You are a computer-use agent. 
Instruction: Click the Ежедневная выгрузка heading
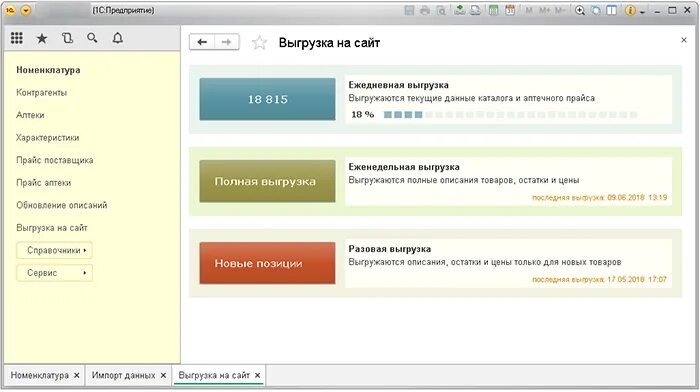click(399, 85)
